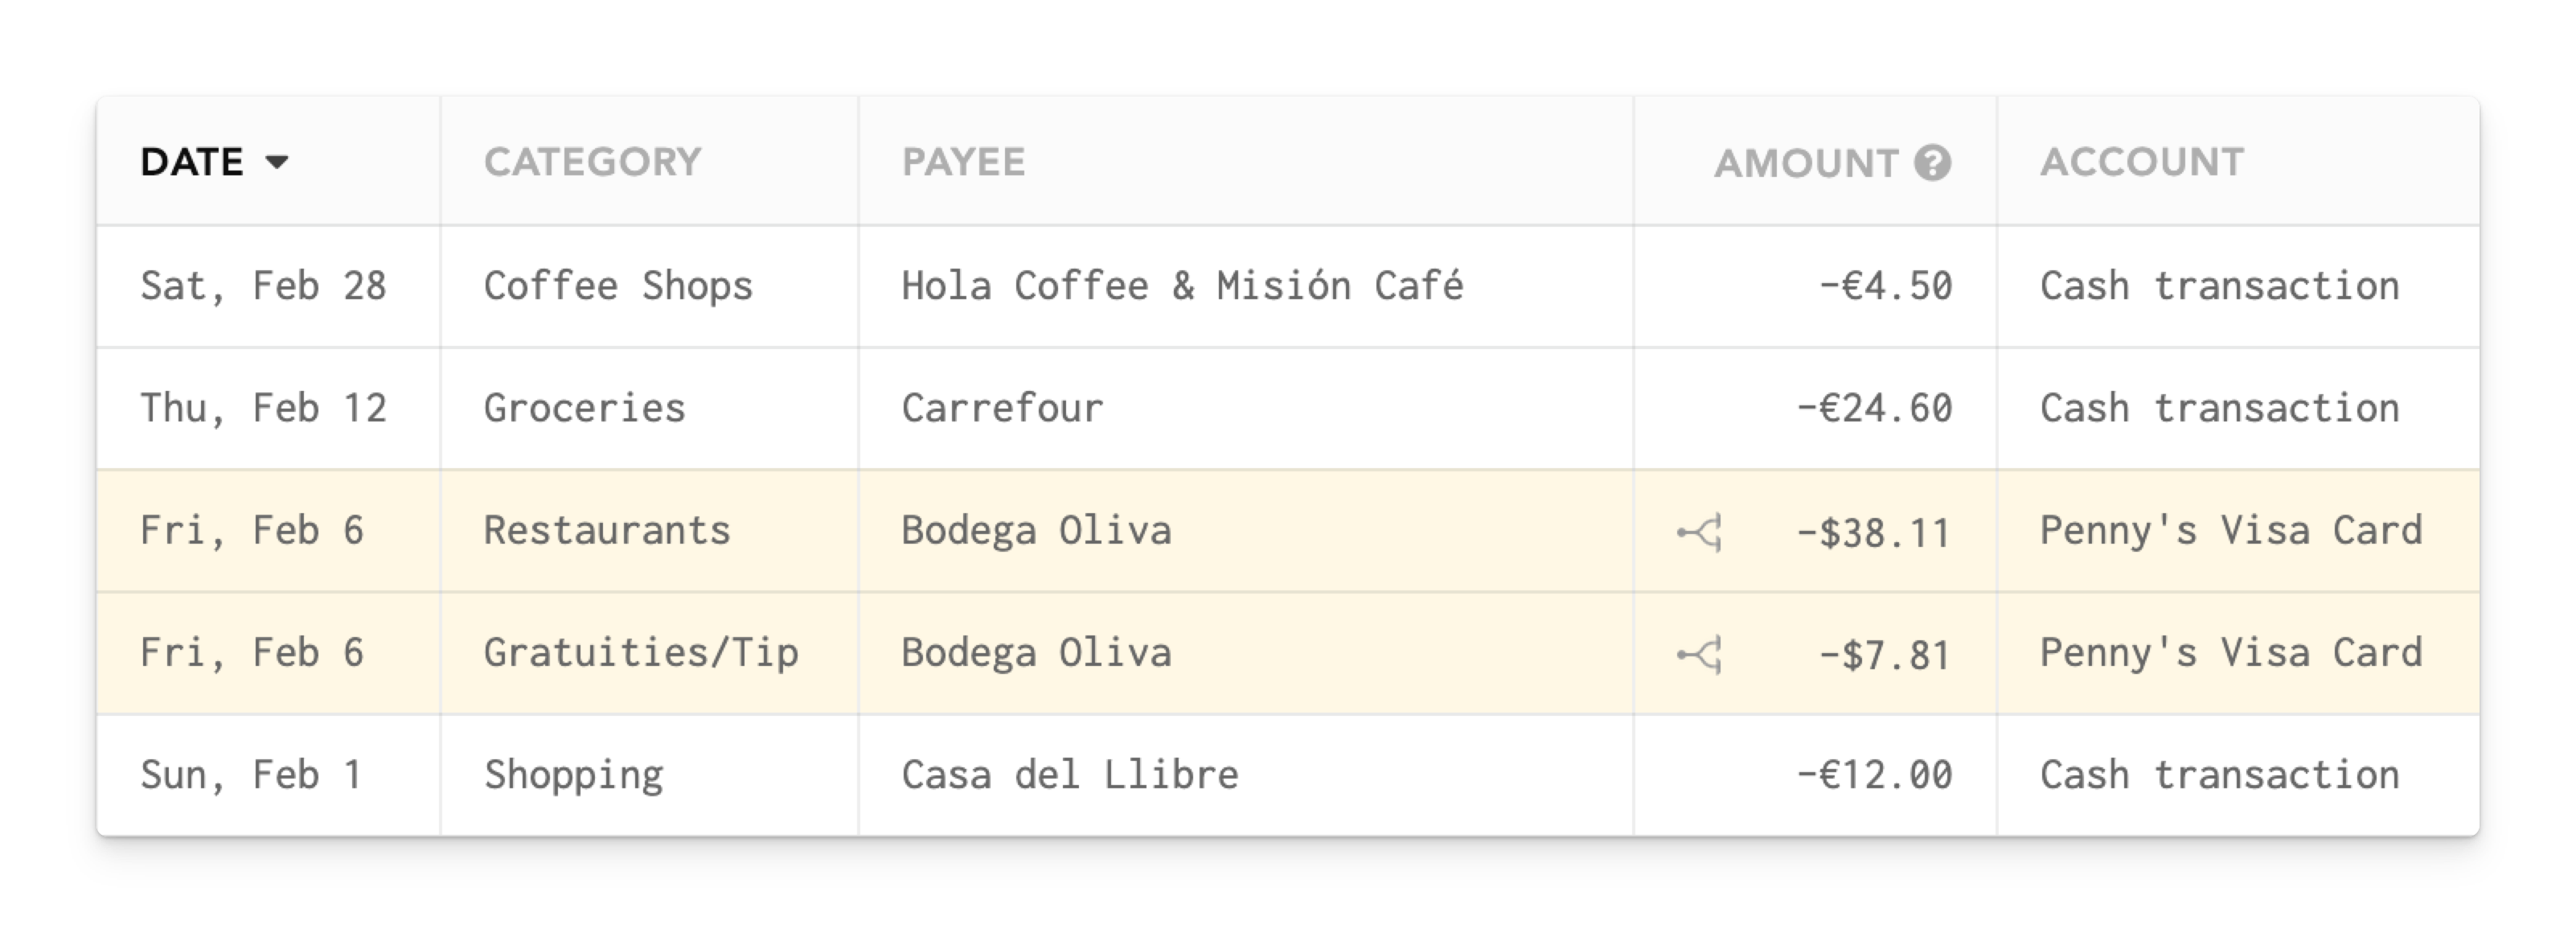This screenshot has height=933, width=2576.
Task: Edit the -$38.11 amount cell
Action: (1874, 533)
